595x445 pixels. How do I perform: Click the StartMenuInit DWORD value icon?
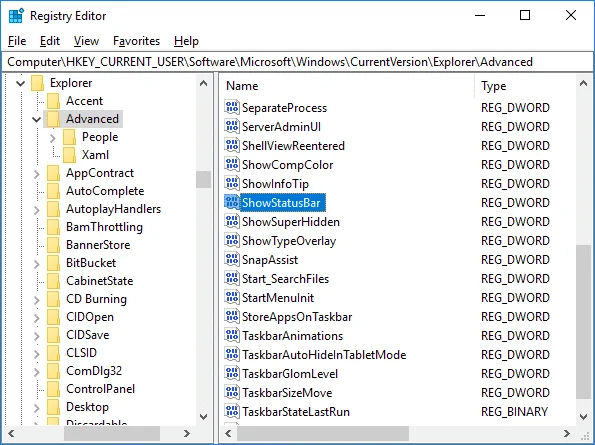231,297
